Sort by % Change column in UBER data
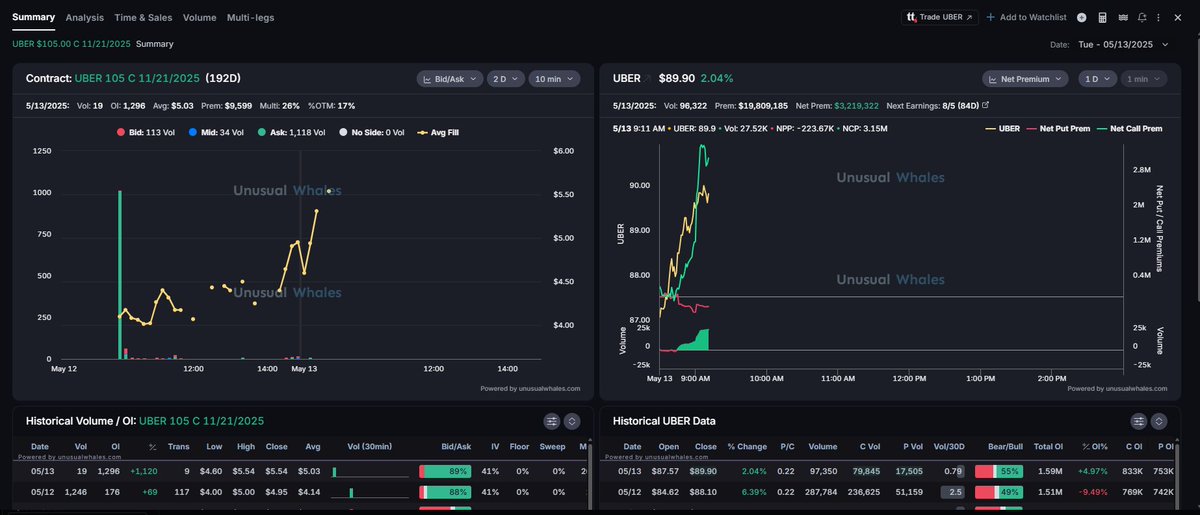The height and width of the screenshot is (515, 1200). 745,447
